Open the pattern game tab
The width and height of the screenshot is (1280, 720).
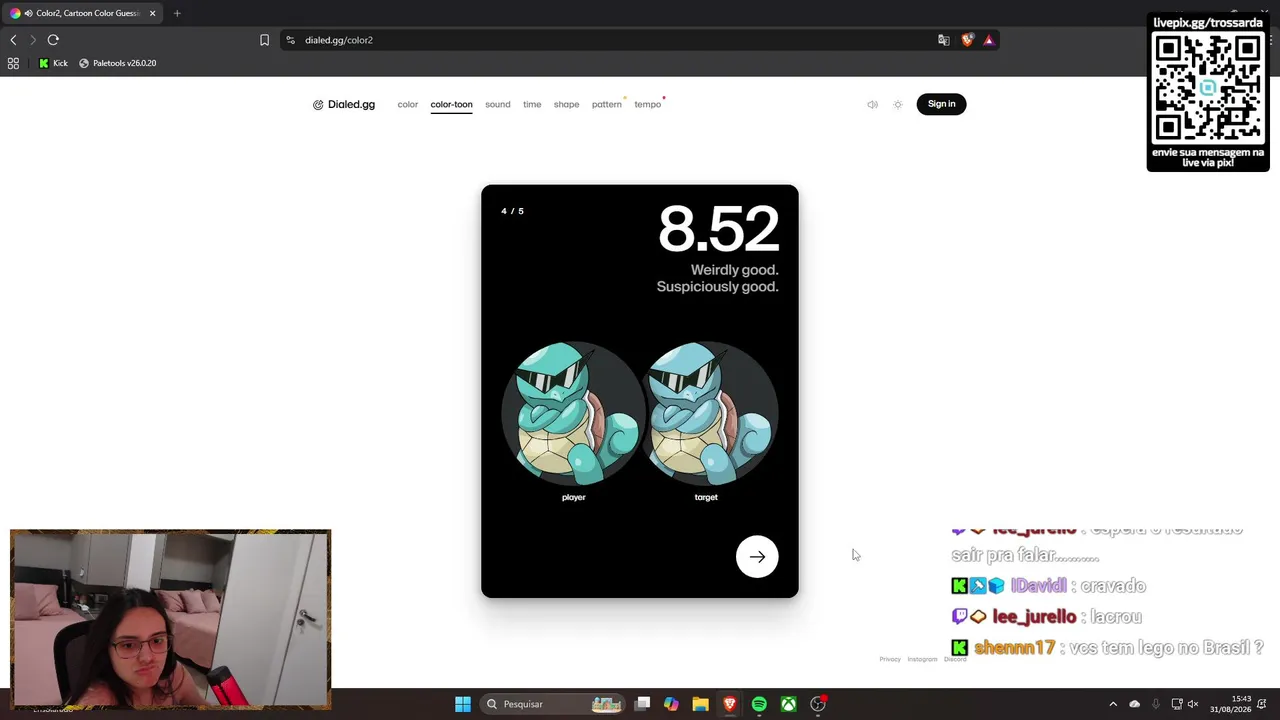[606, 104]
